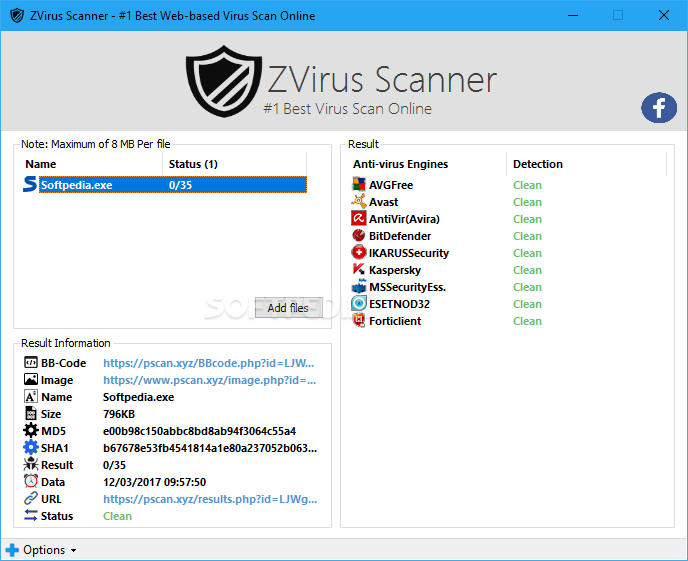Click the Avast engine icon
This screenshot has height=561, width=688.
358,201
